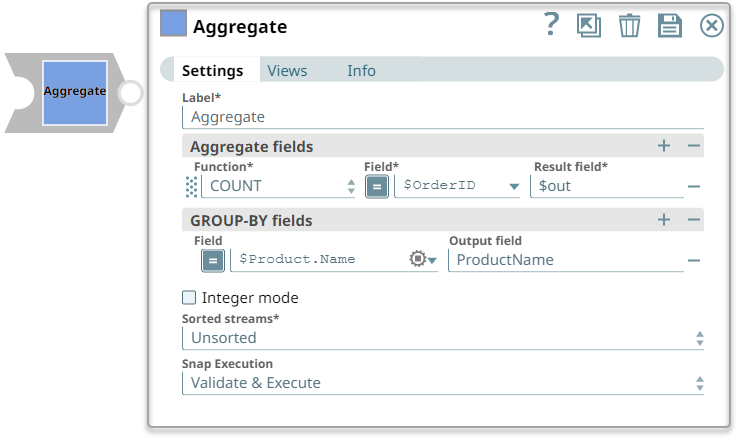This screenshot has width=747, height=440.
Task: Open the Snap Execution dropdown
Action: (x=443, y=383)
